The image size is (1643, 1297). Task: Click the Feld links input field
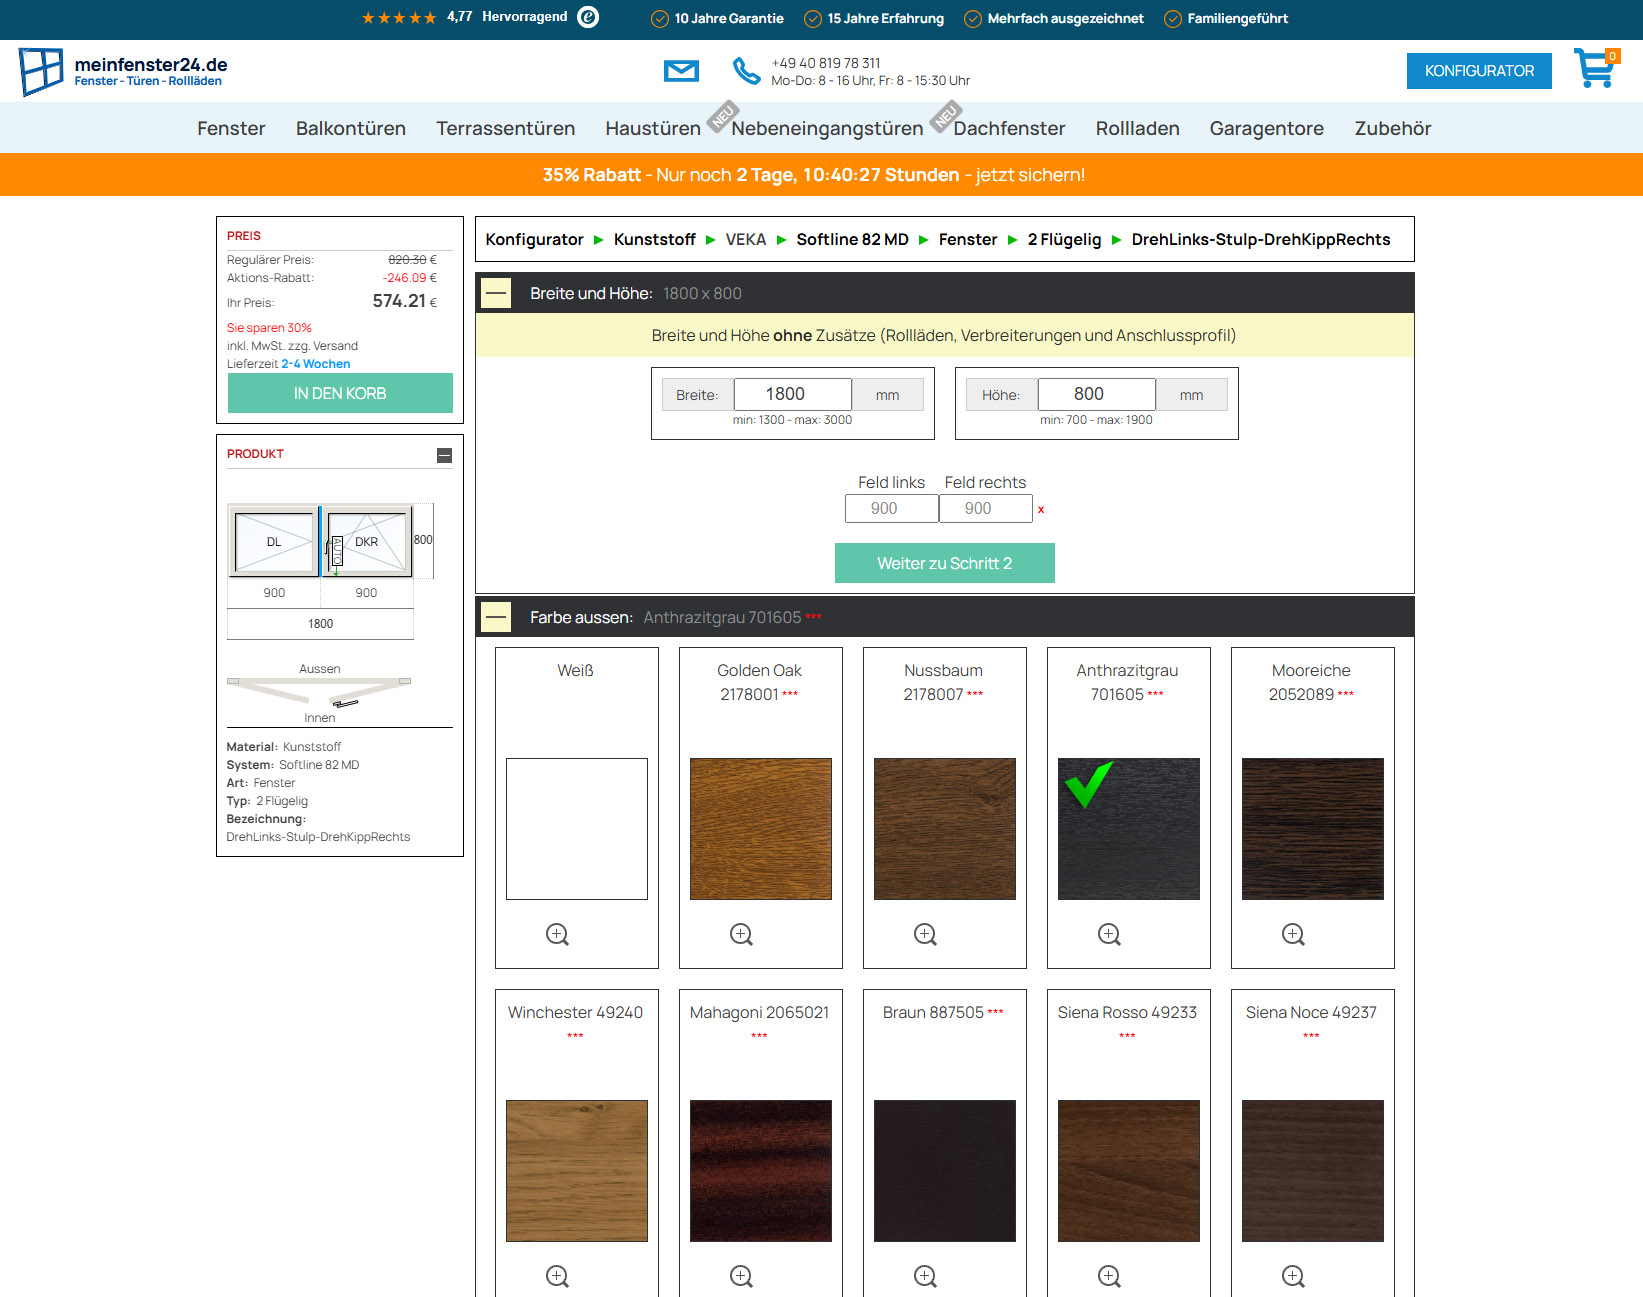pos(892,508)
